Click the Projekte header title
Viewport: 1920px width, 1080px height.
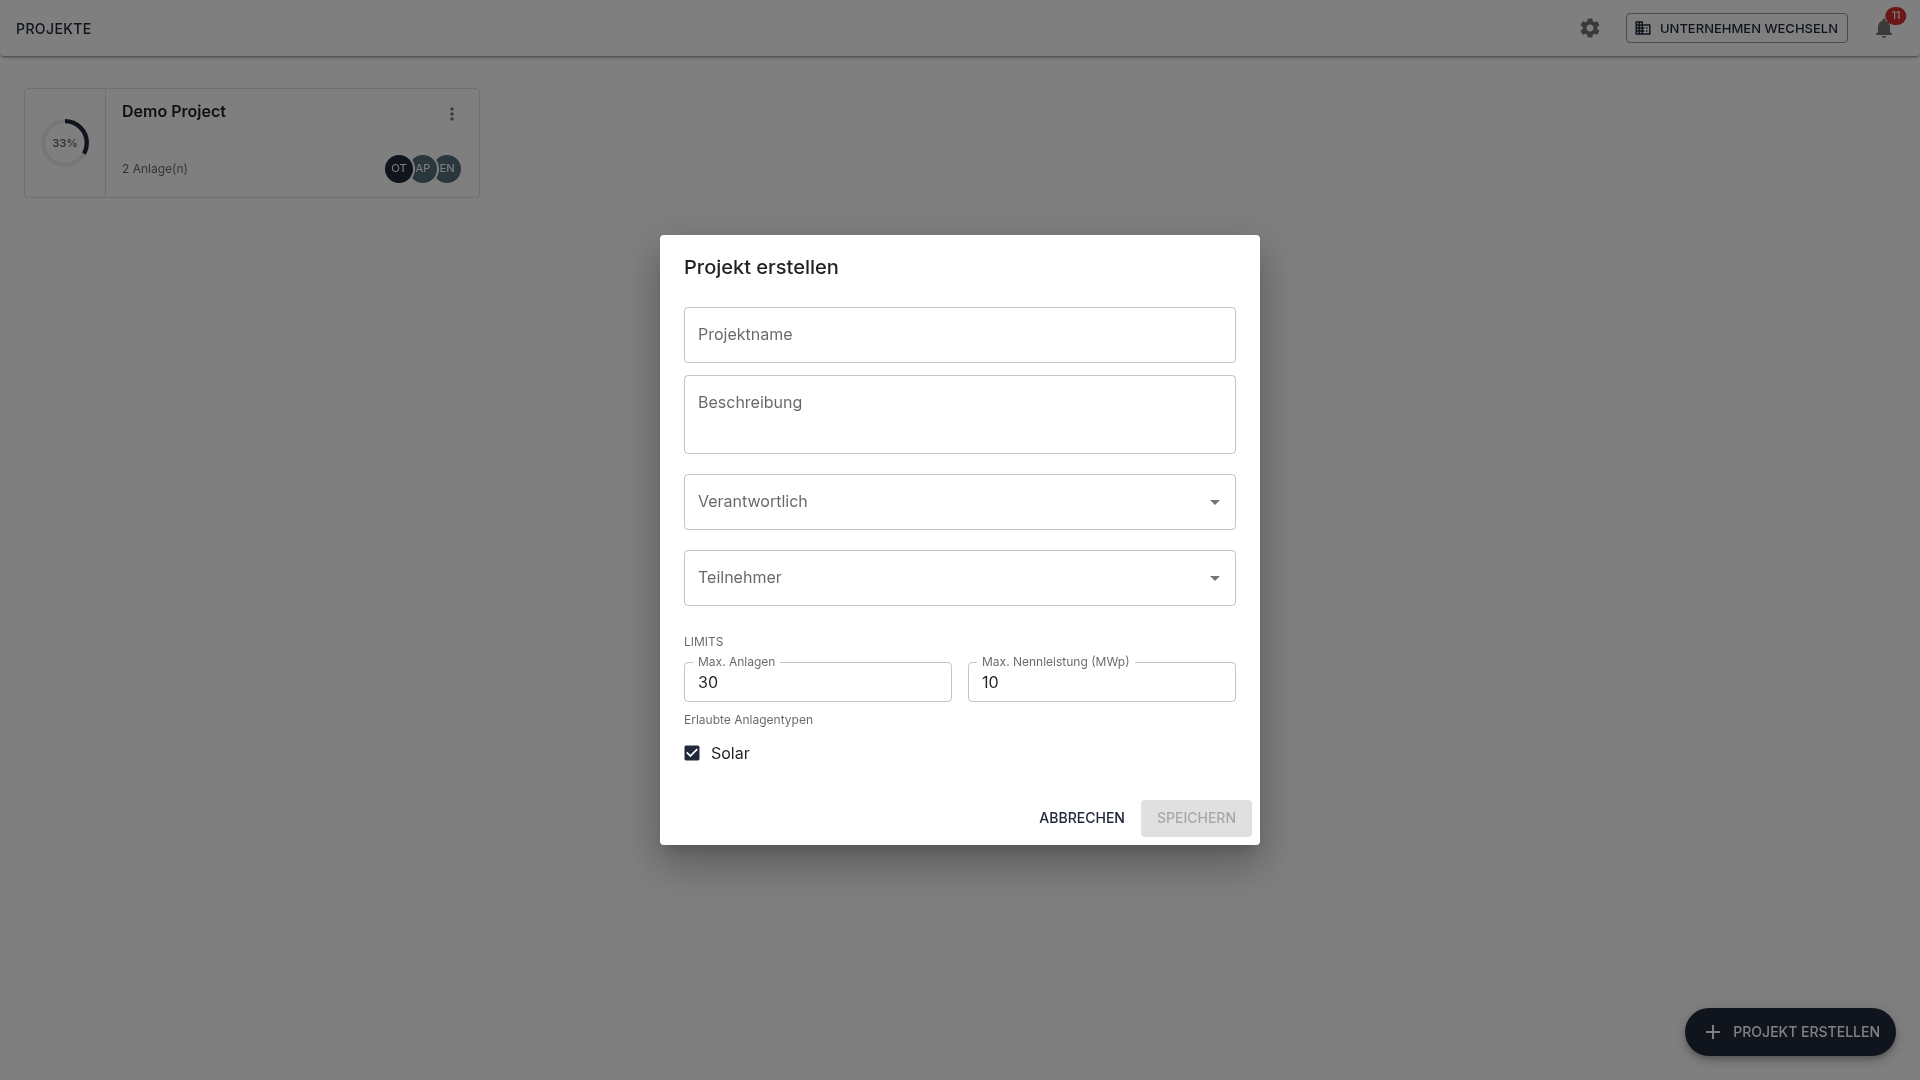pyautogui.click(x=53, y=29)
